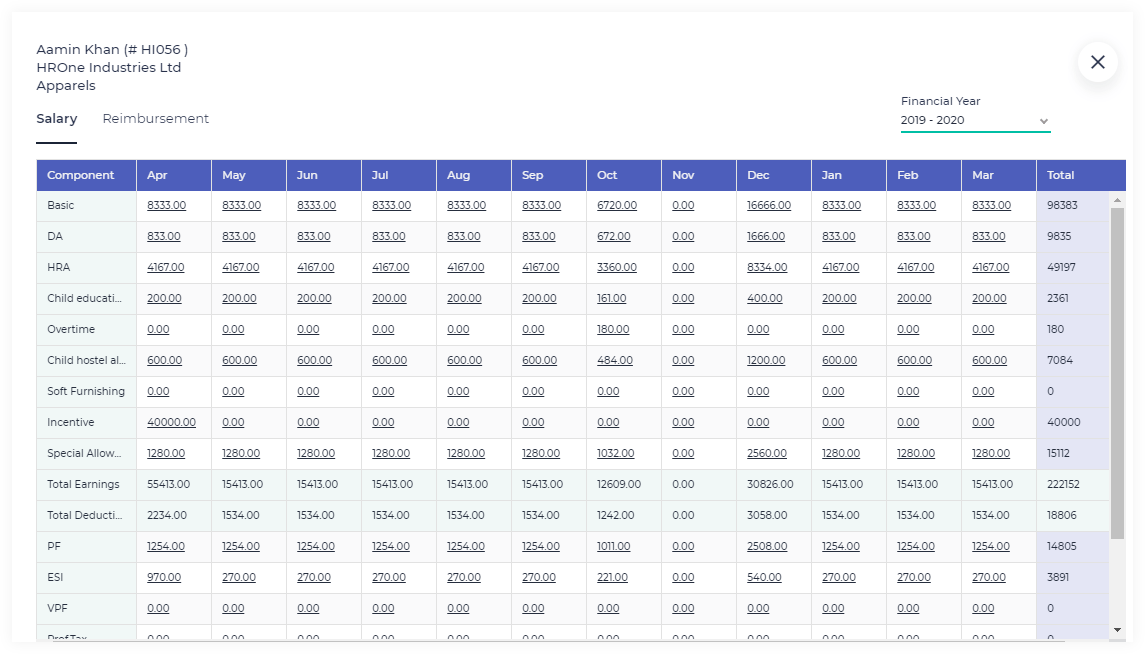Screen dimensions: 1145x654
Task: Select the Total Earnings row label
Action: point(83,484)
